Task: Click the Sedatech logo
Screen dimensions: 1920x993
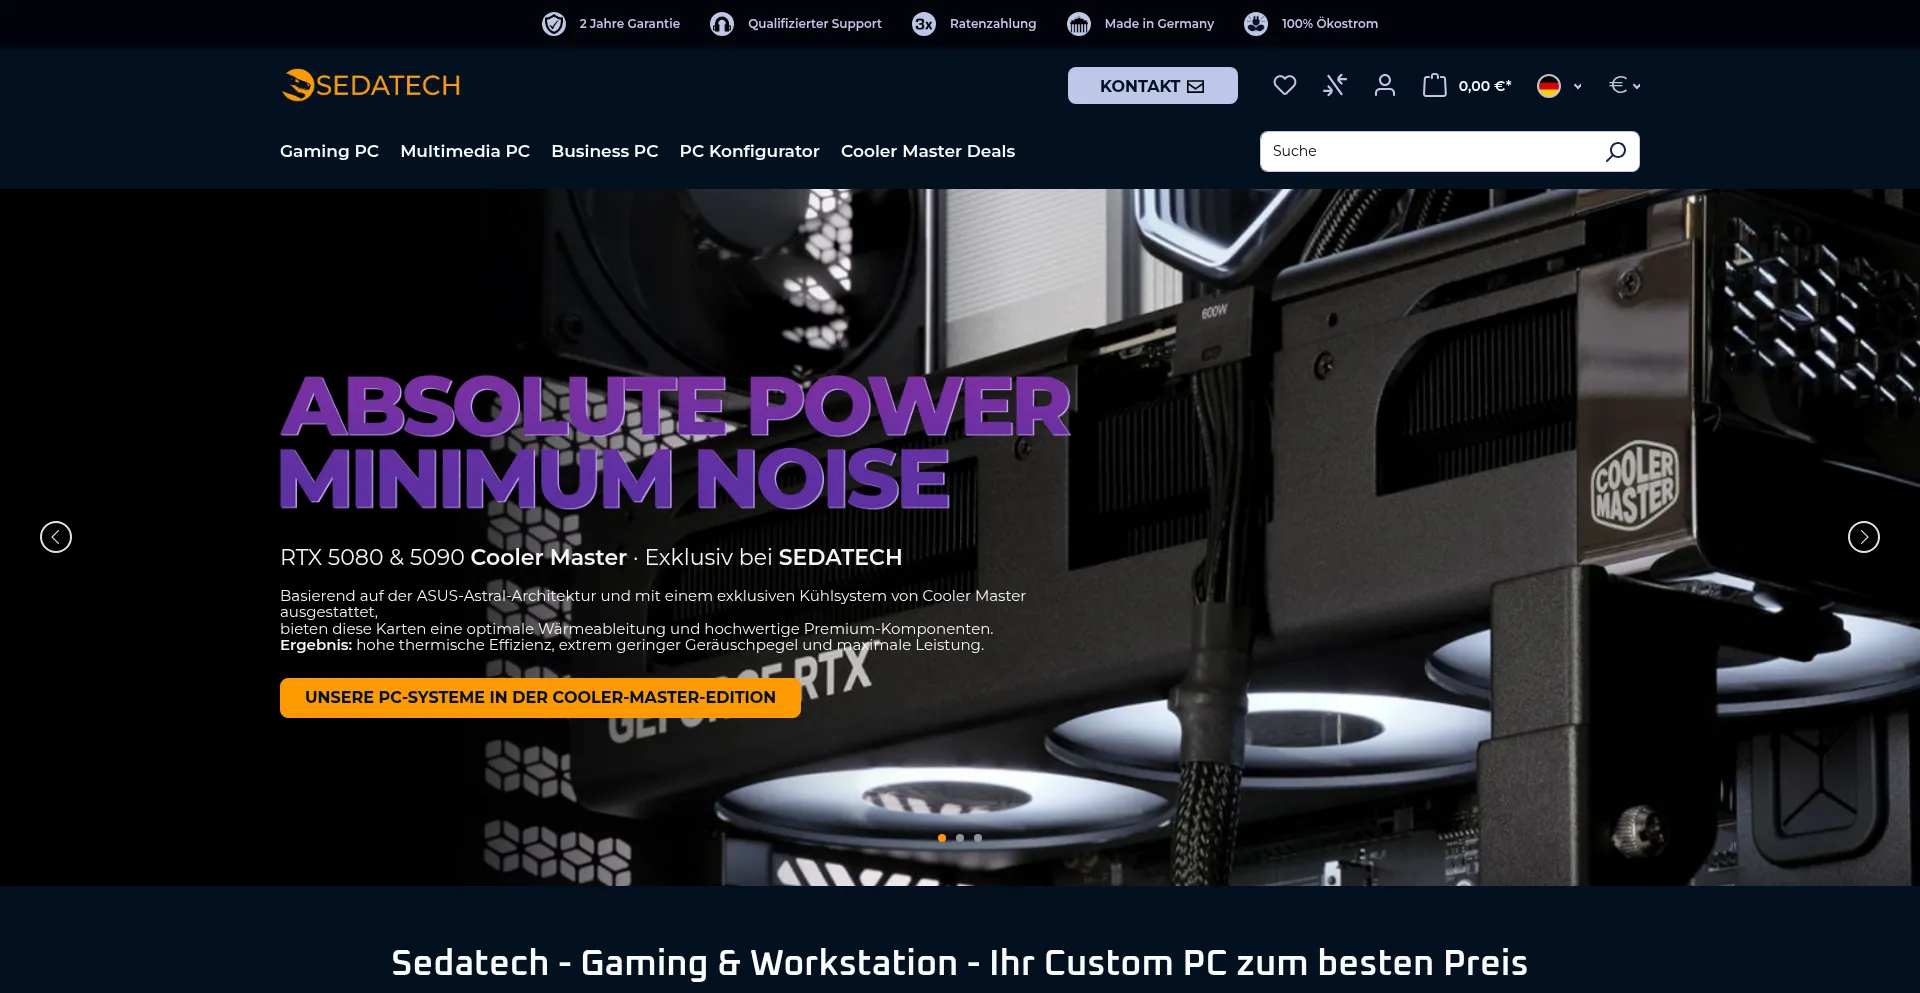Action: (371, 86)
